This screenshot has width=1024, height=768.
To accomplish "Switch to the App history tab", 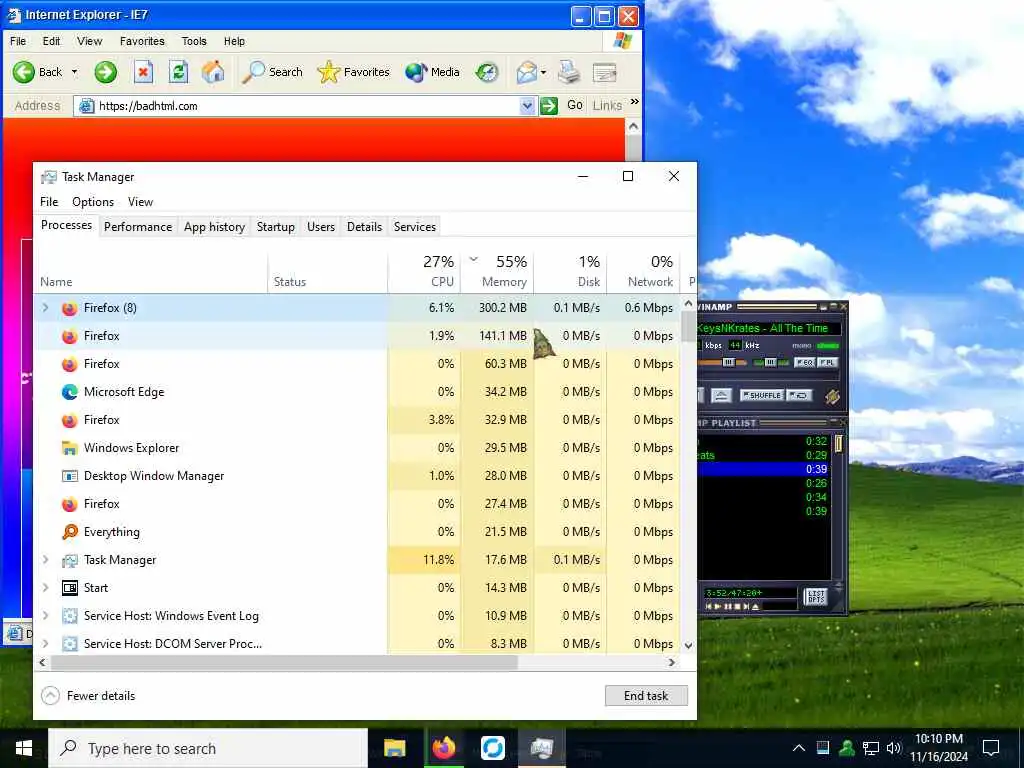I will [214, 227].
